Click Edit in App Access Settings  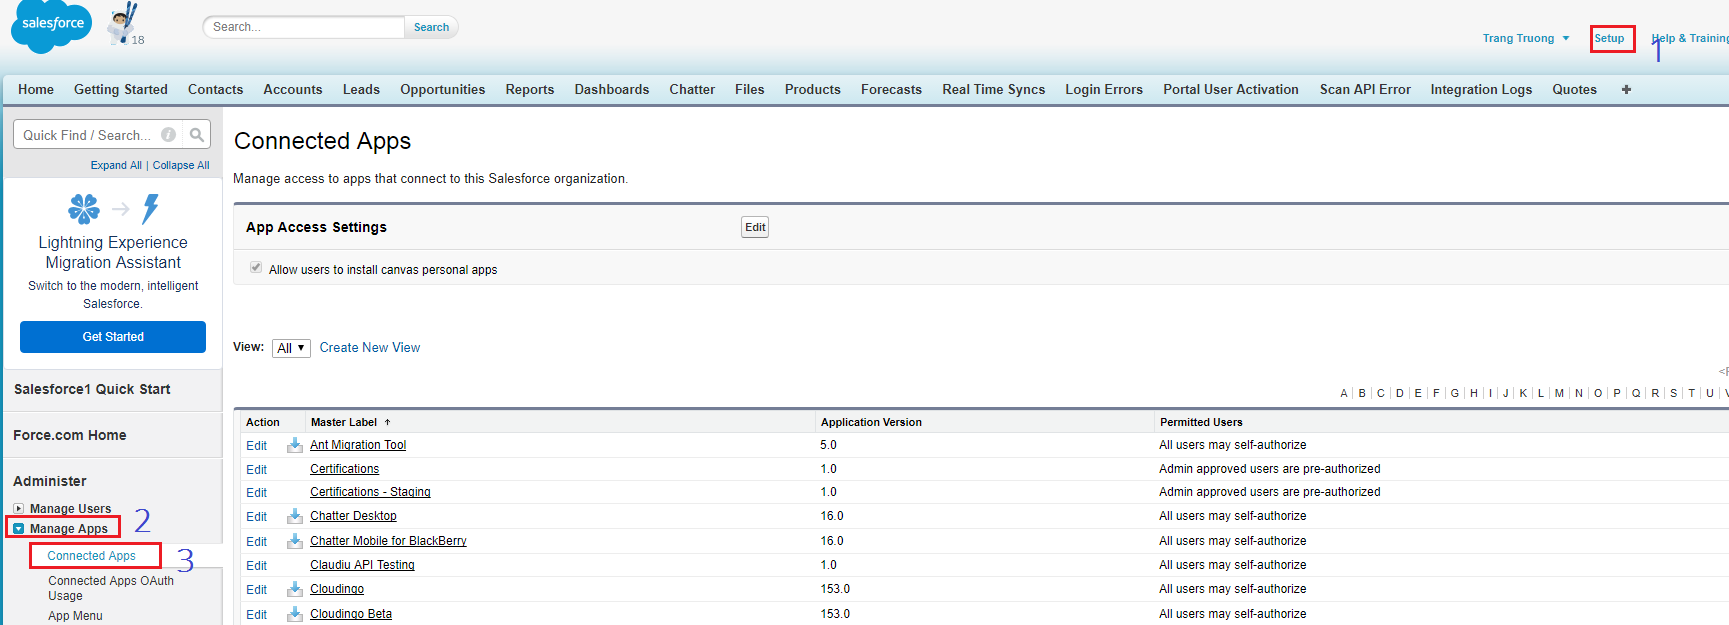coord(755,227)
